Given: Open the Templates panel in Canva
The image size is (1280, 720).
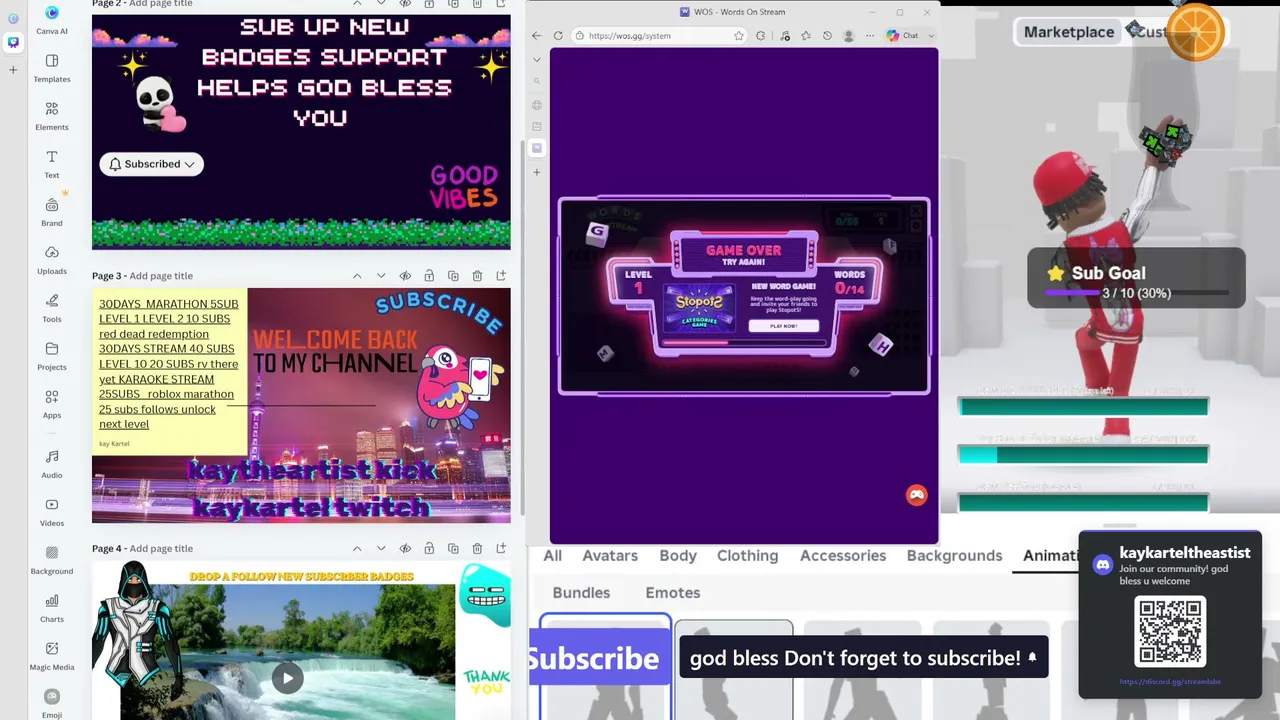Looking at the screenshot, I should pyautogui.click(x=52, y=67).
